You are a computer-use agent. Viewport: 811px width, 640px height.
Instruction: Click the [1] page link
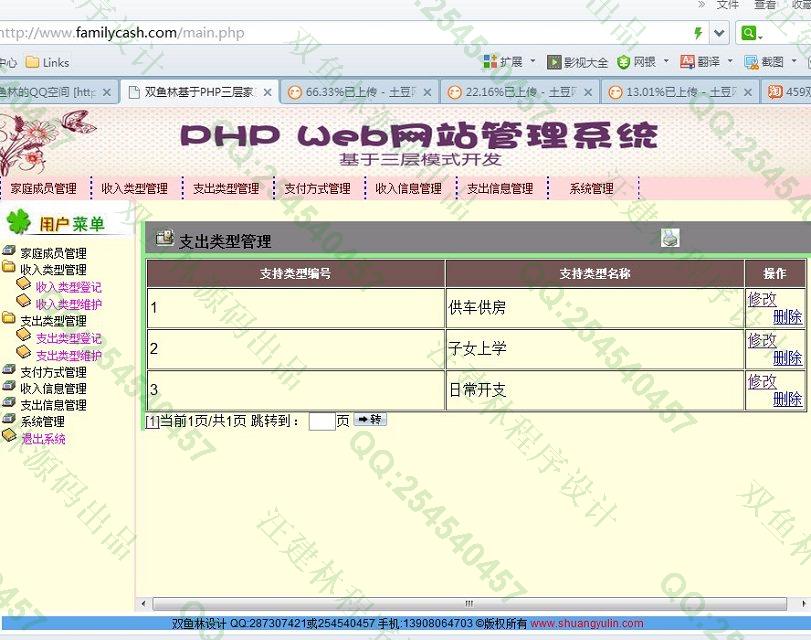tap(152, 421)
